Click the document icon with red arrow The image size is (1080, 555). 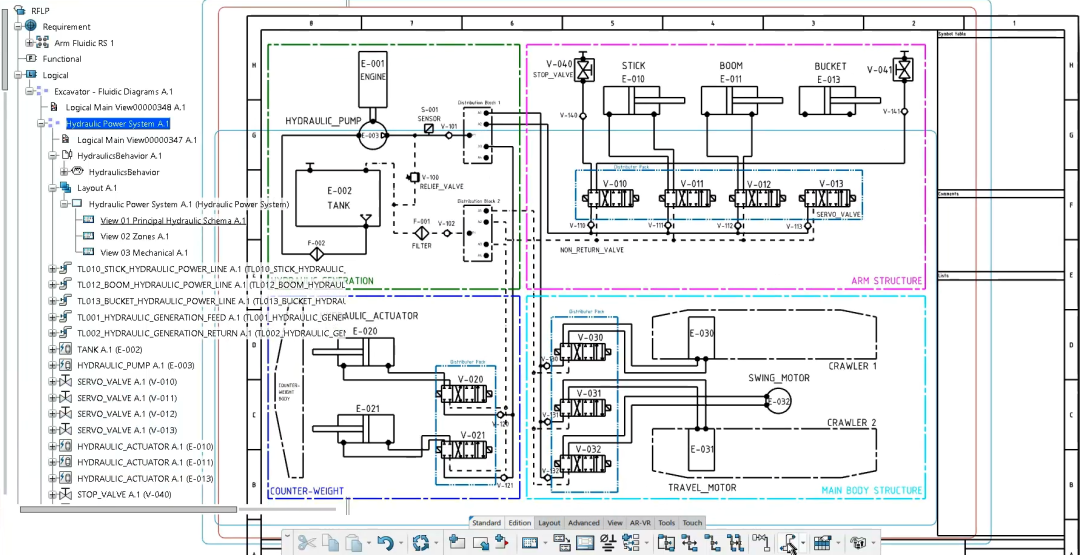pos(501,543)
